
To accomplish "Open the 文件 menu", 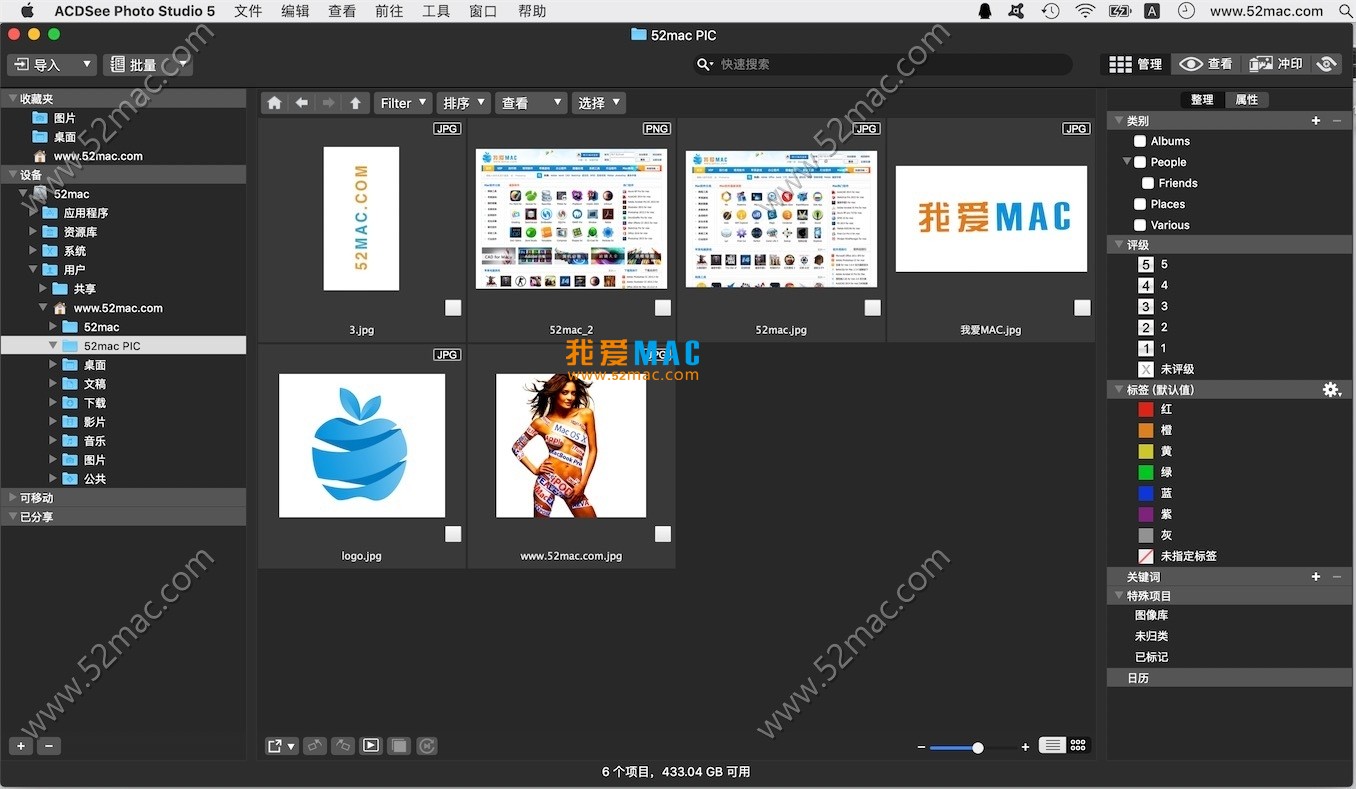I will point(248,11).
